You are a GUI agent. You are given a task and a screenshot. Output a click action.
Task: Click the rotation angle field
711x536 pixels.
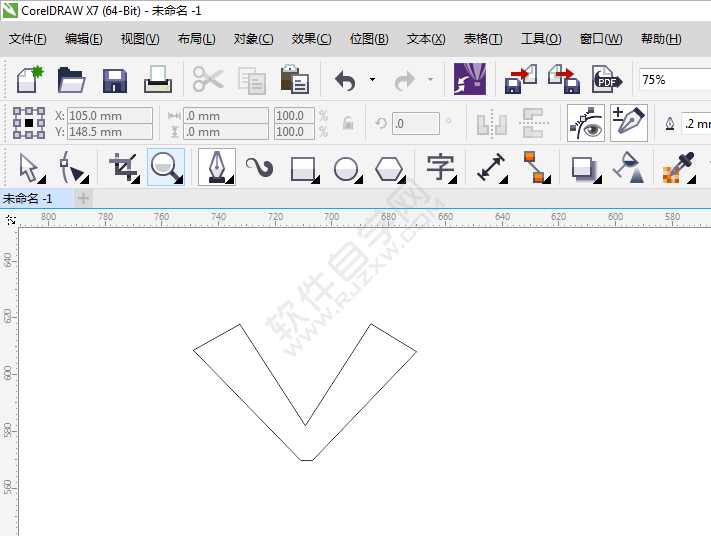[x=415, y=123]
